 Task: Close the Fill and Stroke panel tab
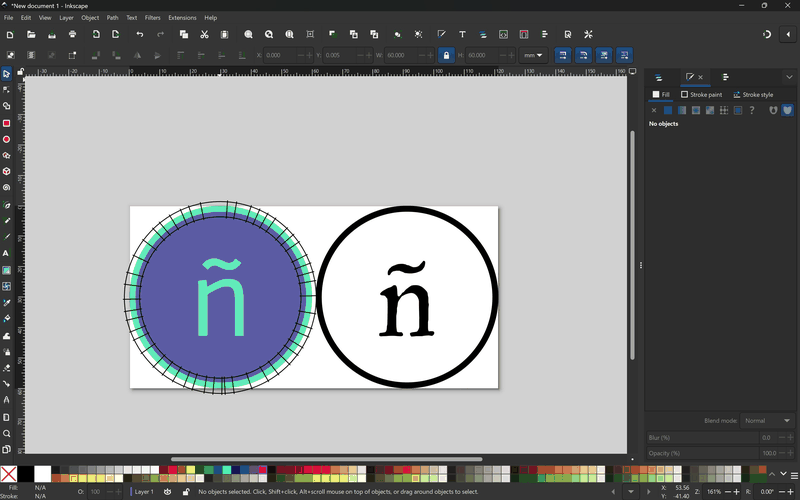coord(701,77)
